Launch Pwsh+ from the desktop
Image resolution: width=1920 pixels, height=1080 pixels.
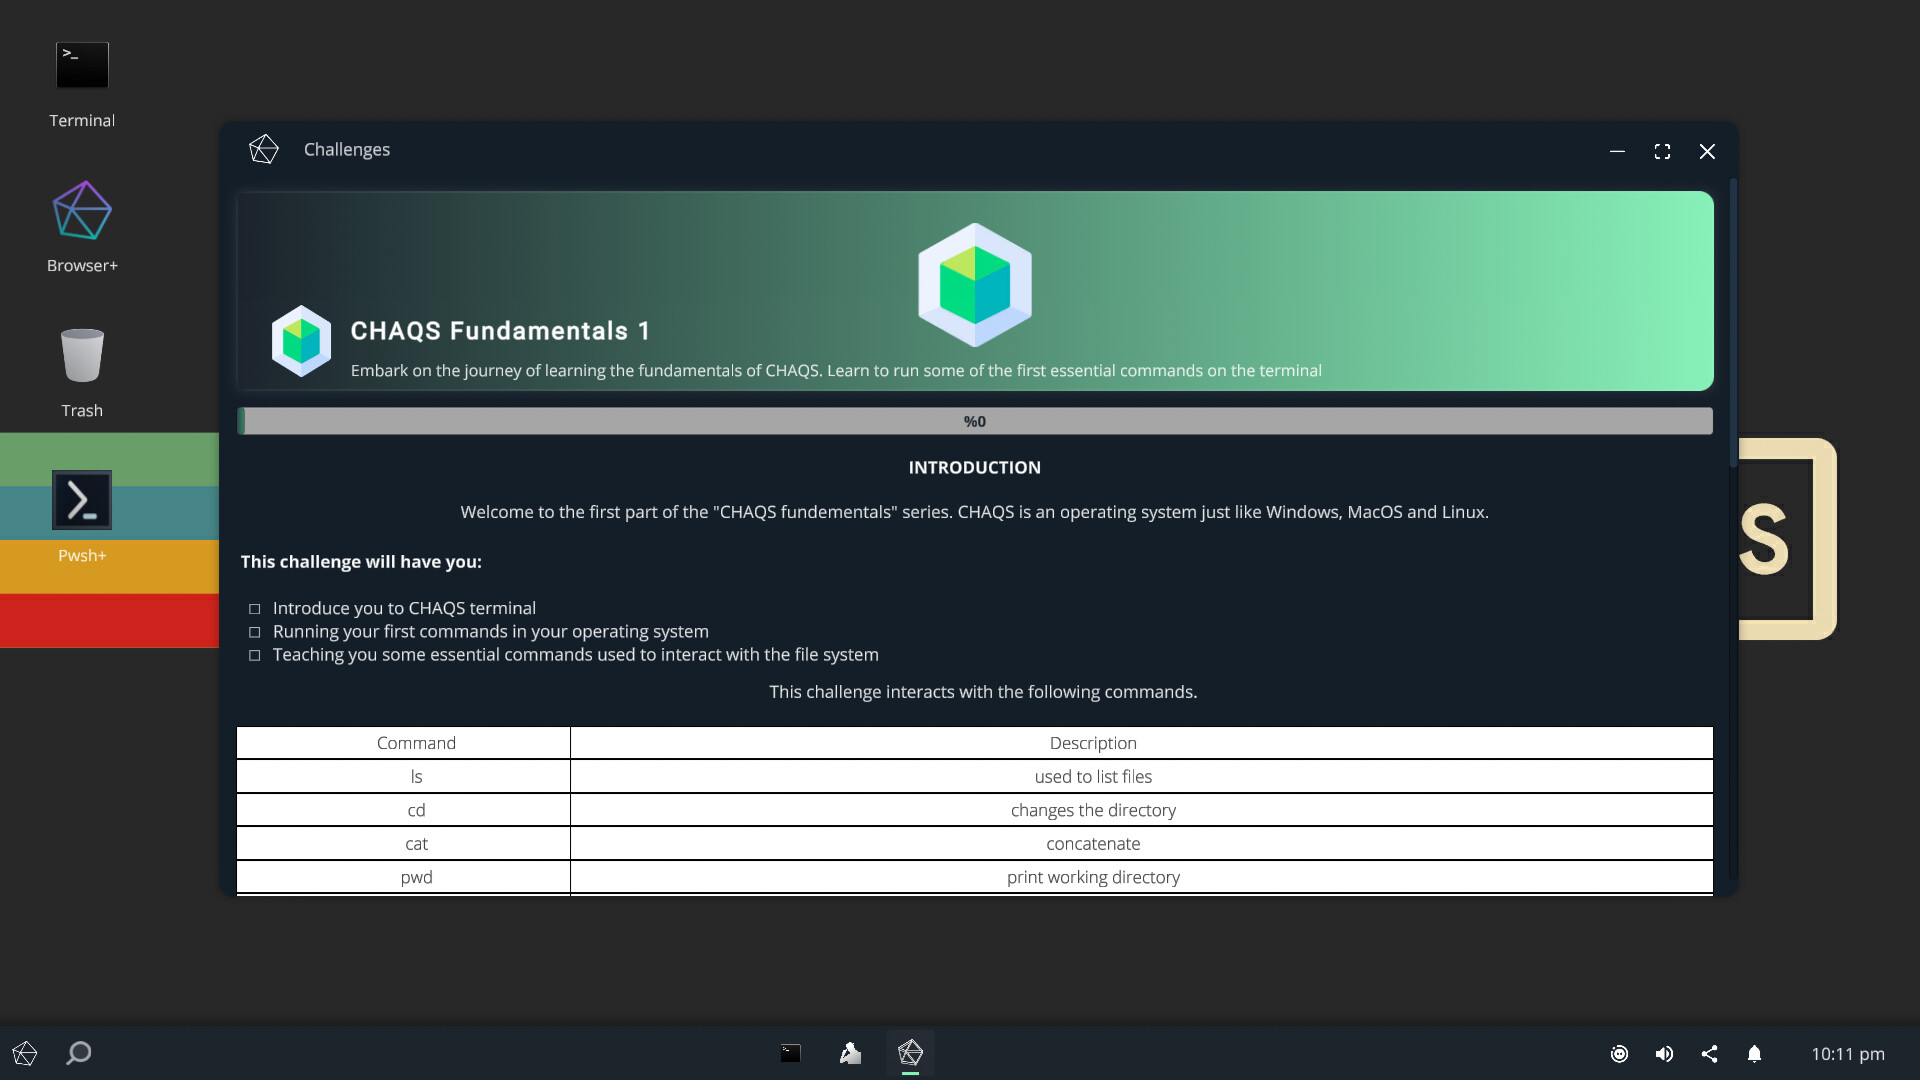(x=81, y=500)
